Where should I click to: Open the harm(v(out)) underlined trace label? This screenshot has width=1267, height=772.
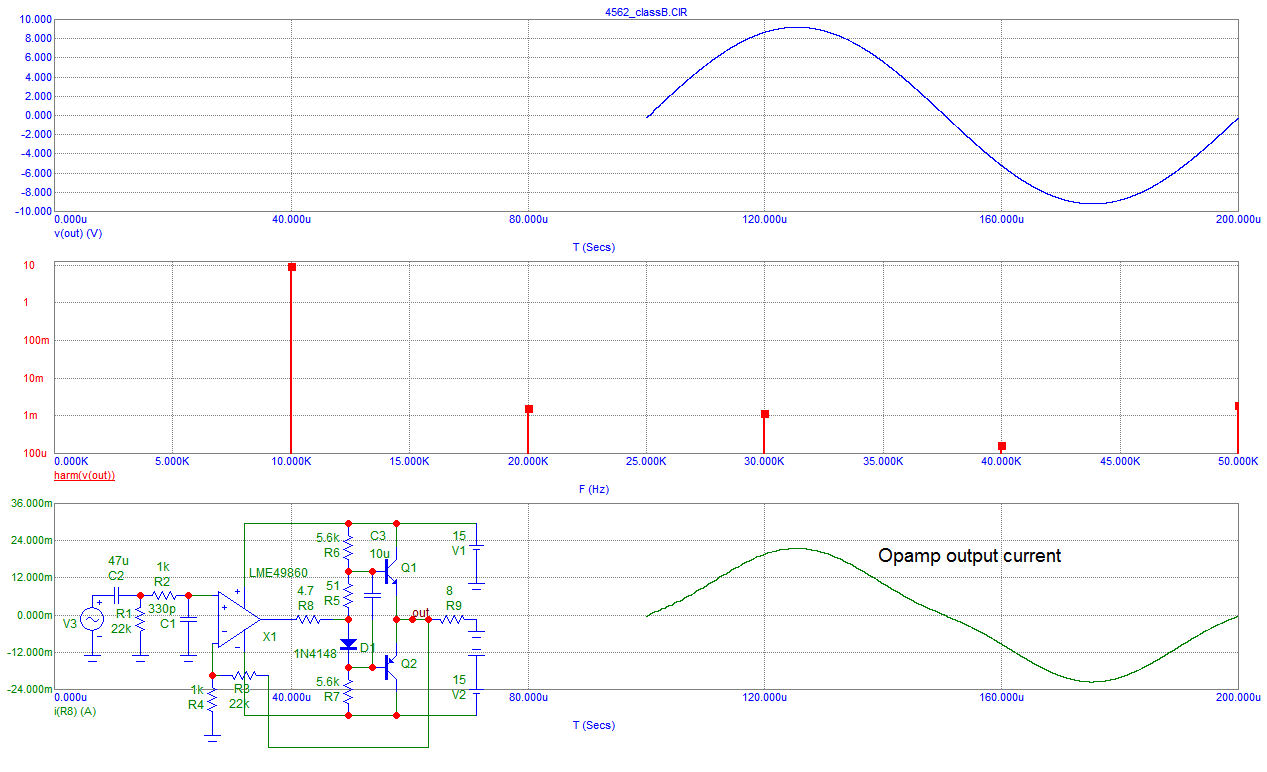[84, 475]
